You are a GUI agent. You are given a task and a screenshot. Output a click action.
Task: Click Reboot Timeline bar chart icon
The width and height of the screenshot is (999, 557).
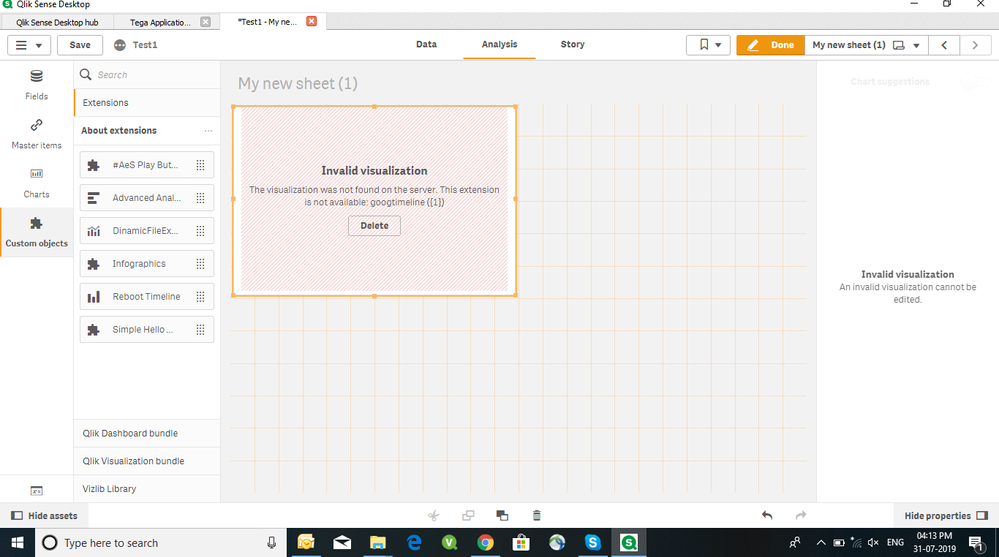pyautogui.click(x=94, y=297)
